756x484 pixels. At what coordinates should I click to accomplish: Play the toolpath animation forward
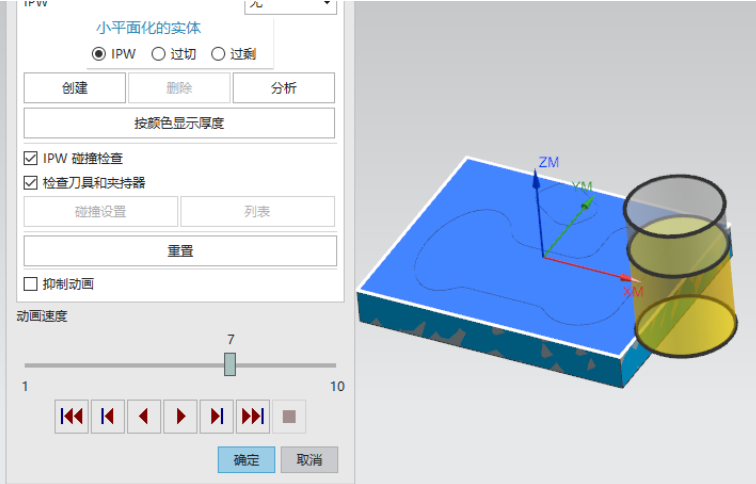pyautogui.click(x=180, y=416)
